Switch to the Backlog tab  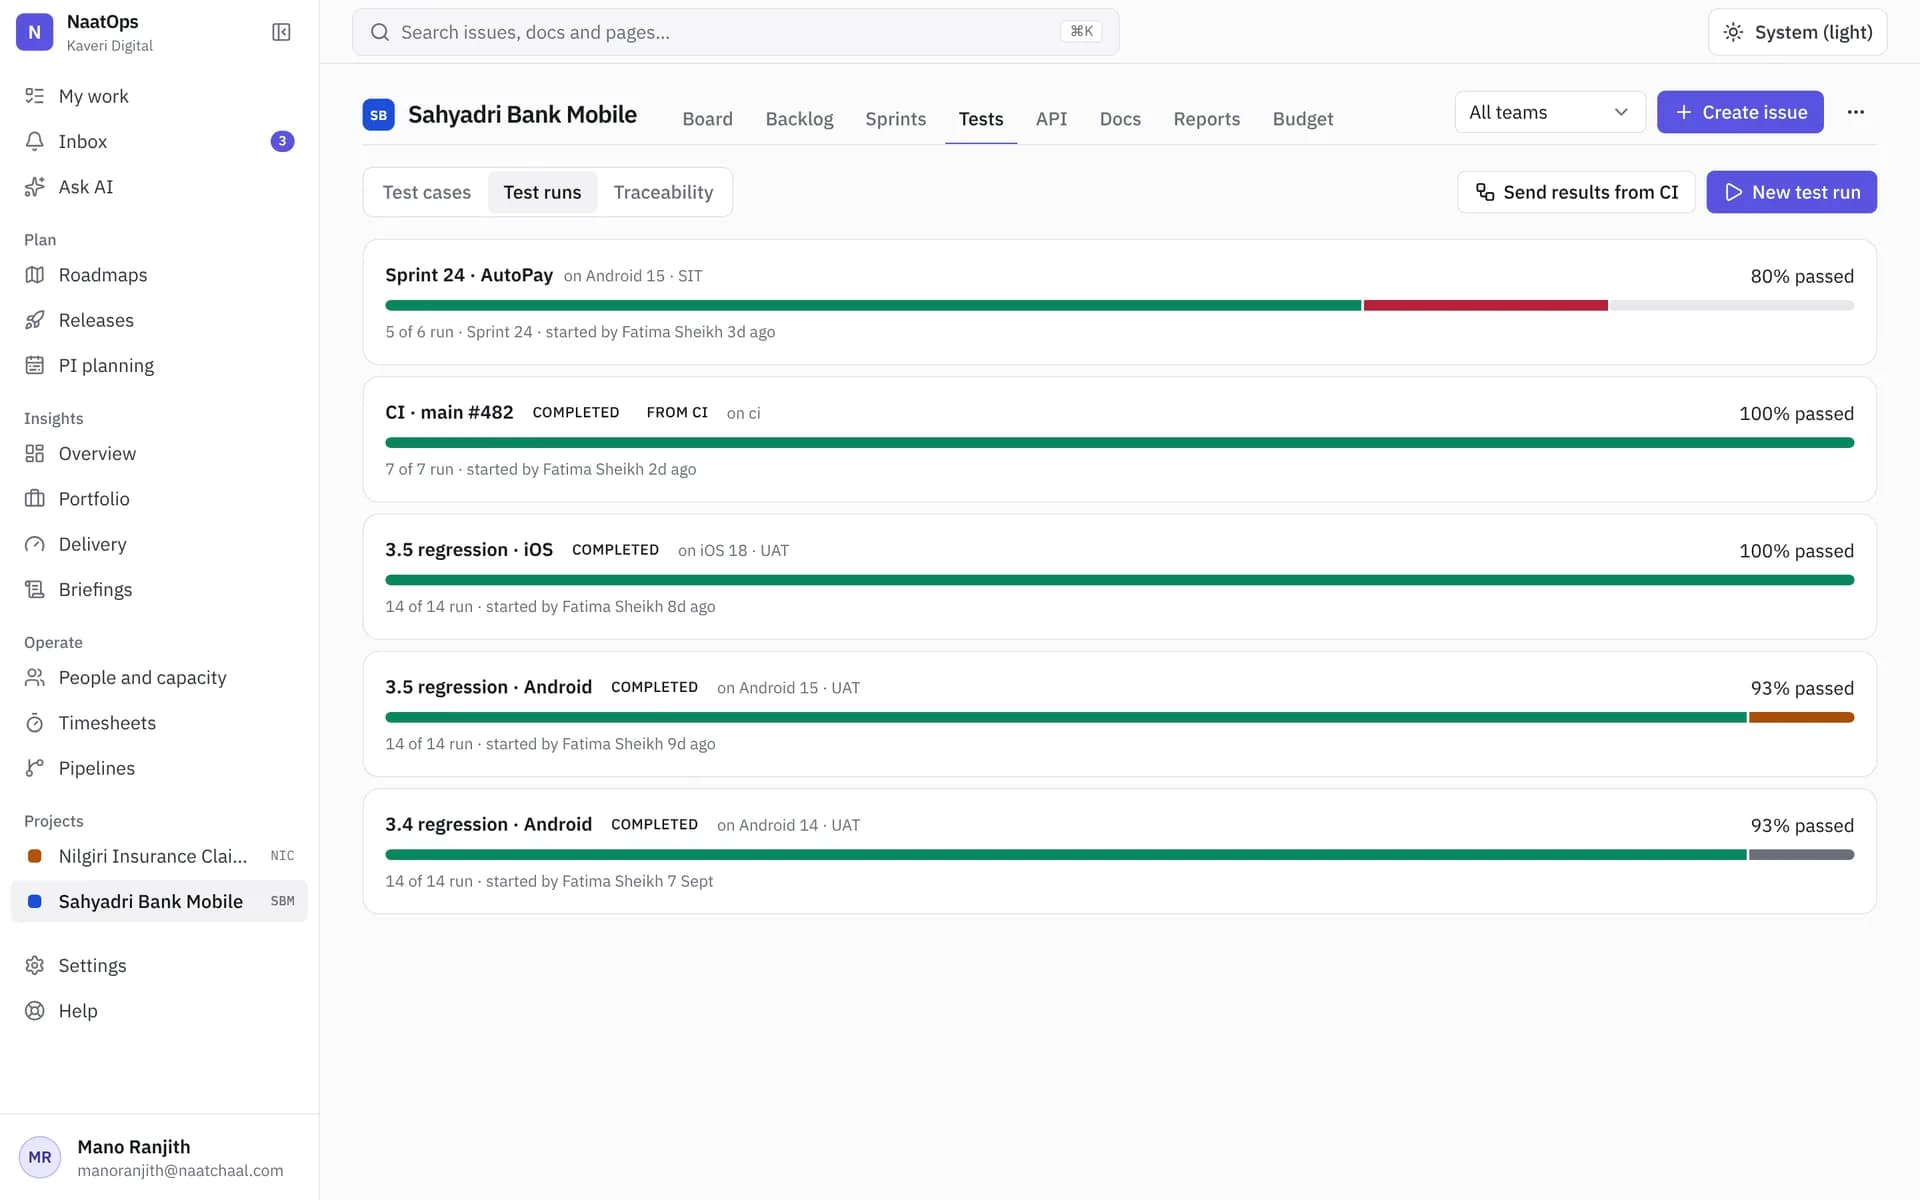(x=799, y=118)
